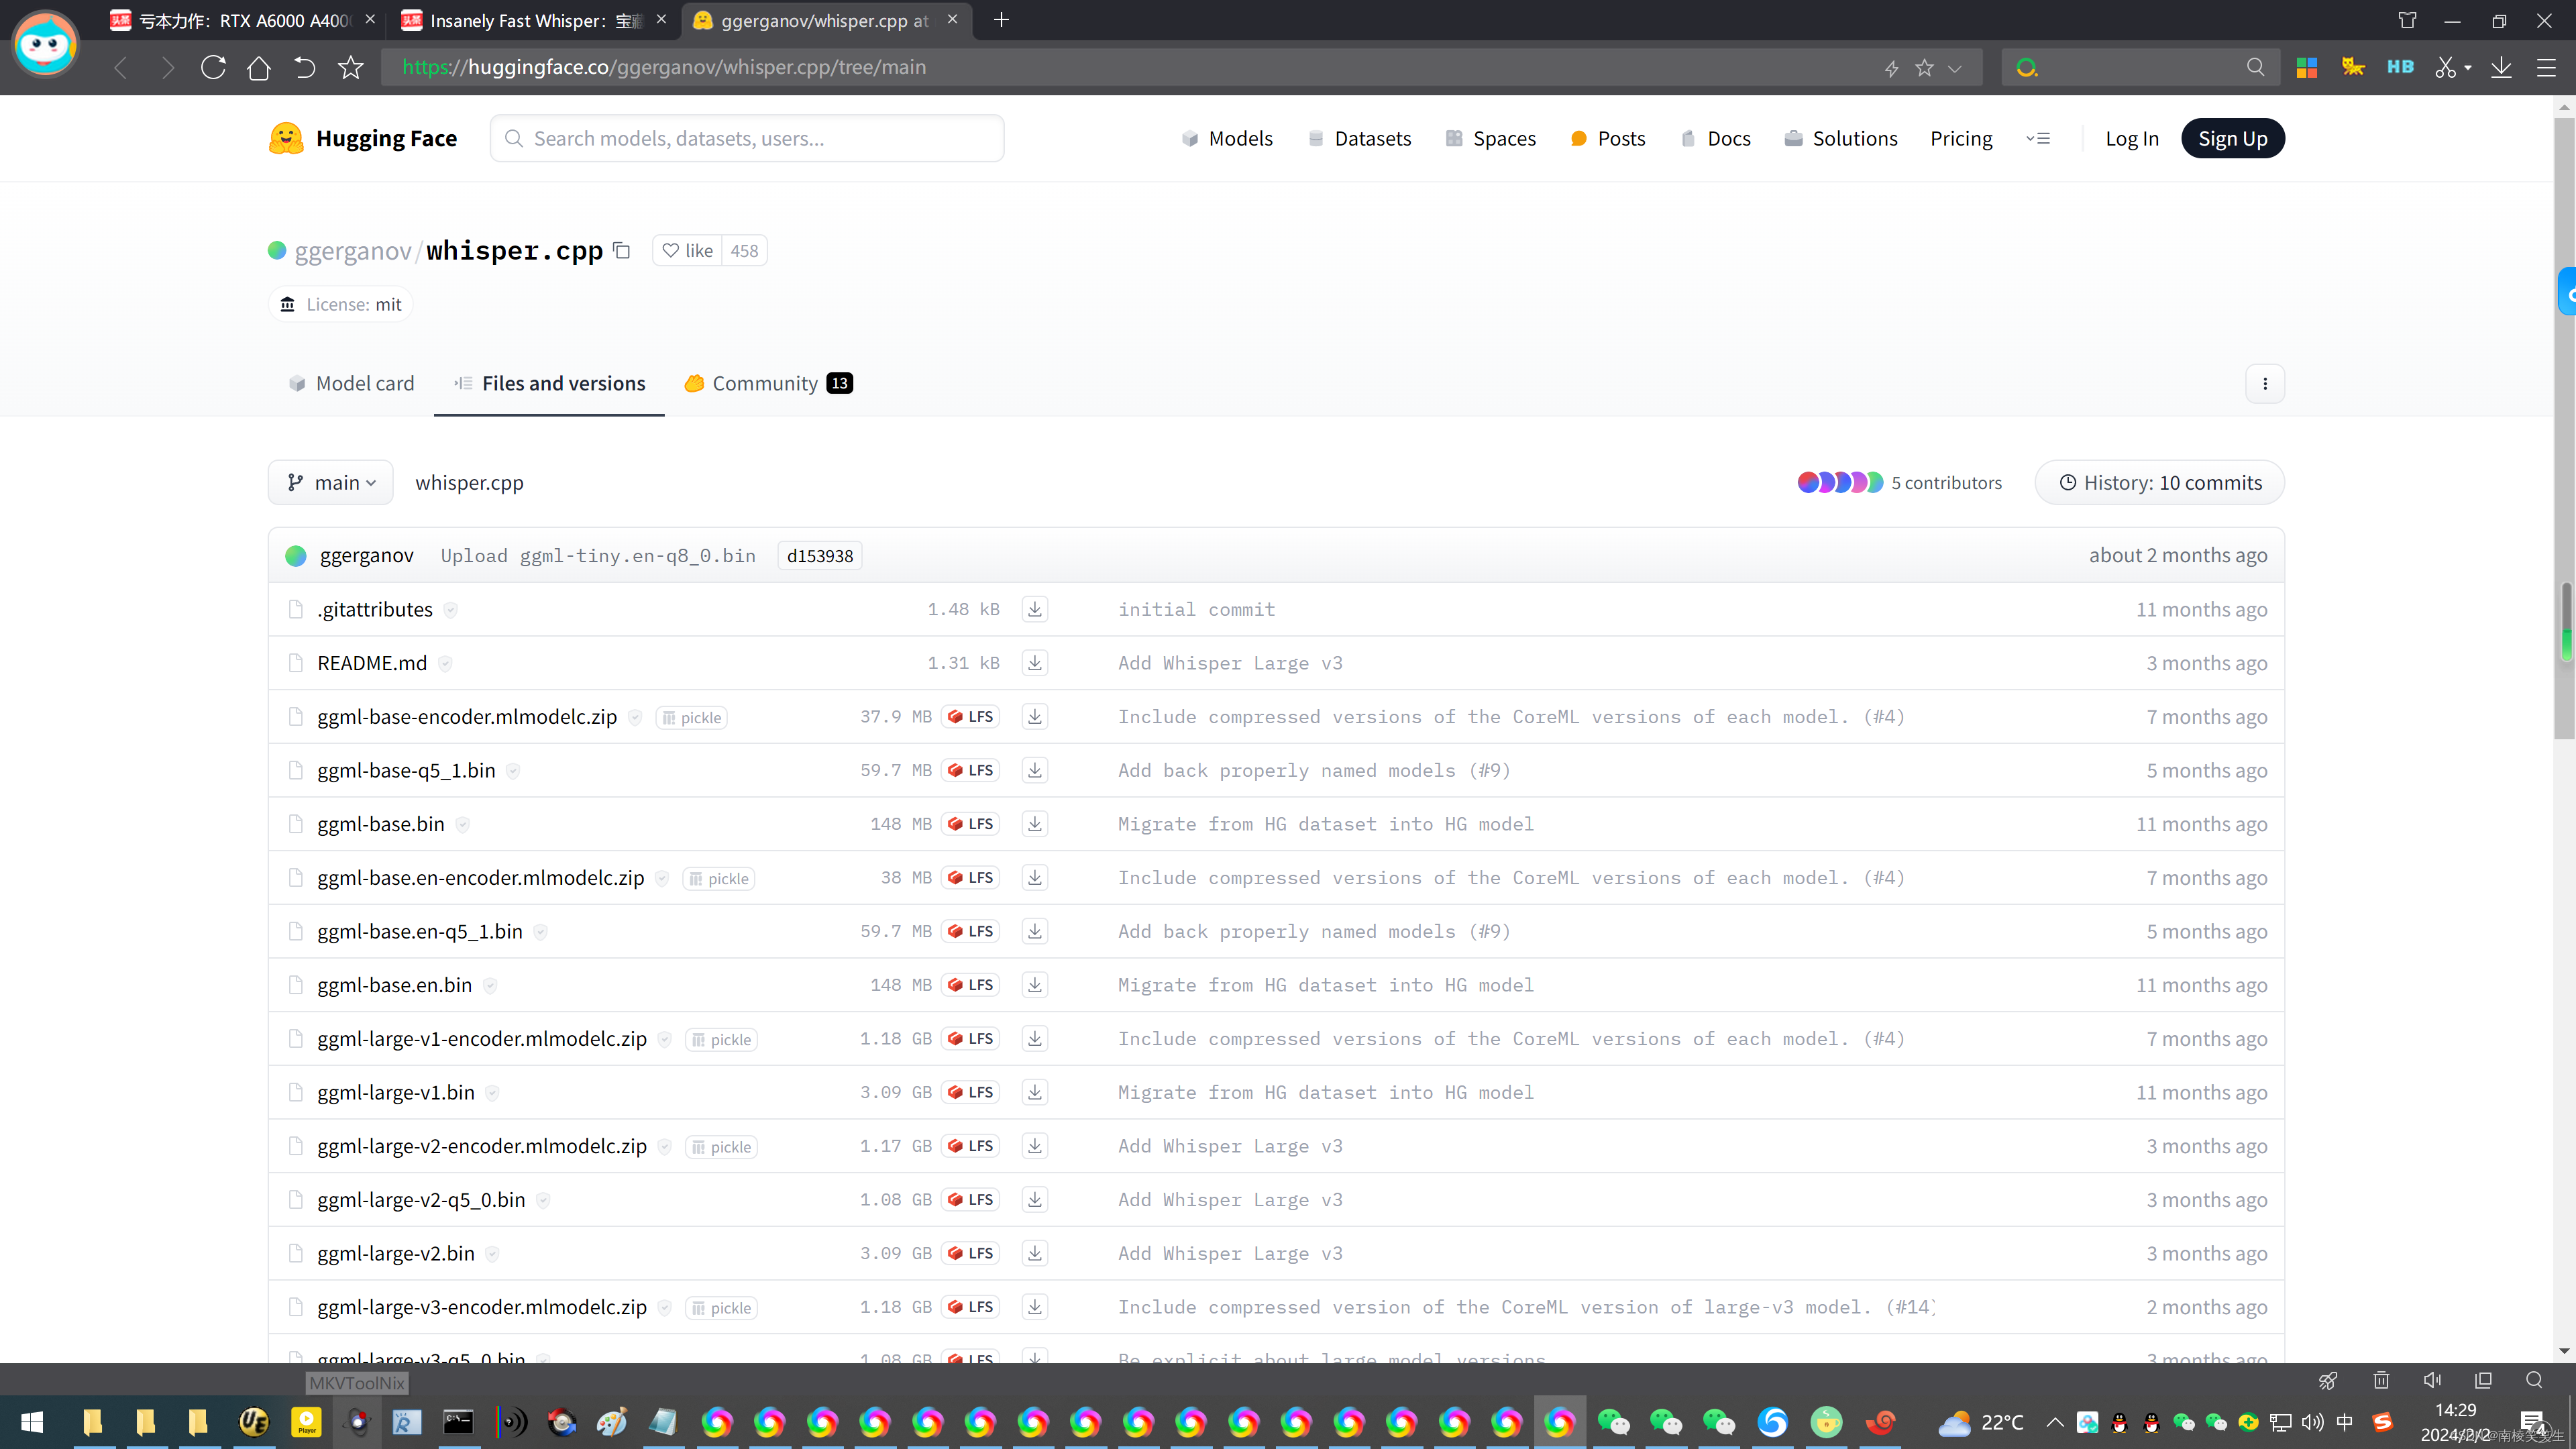Toggle the system volume icon in the tray

point(2312,1422)
